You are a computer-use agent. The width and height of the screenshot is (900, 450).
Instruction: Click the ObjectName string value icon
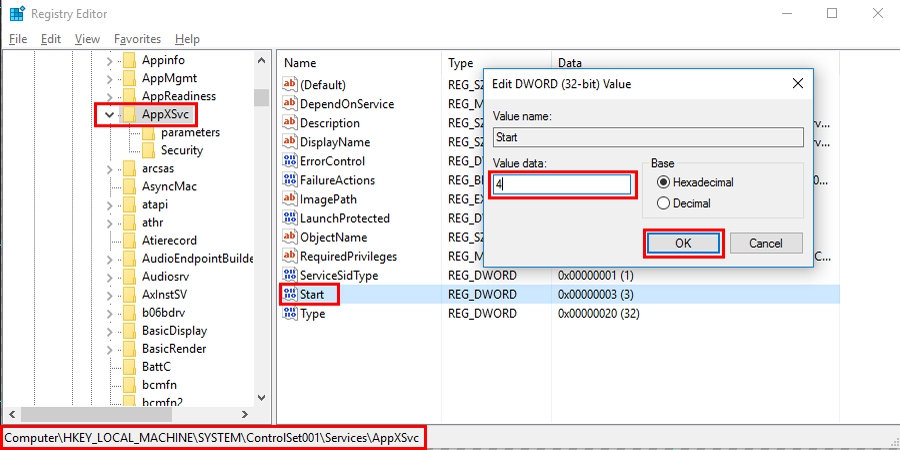click(290, 236)
